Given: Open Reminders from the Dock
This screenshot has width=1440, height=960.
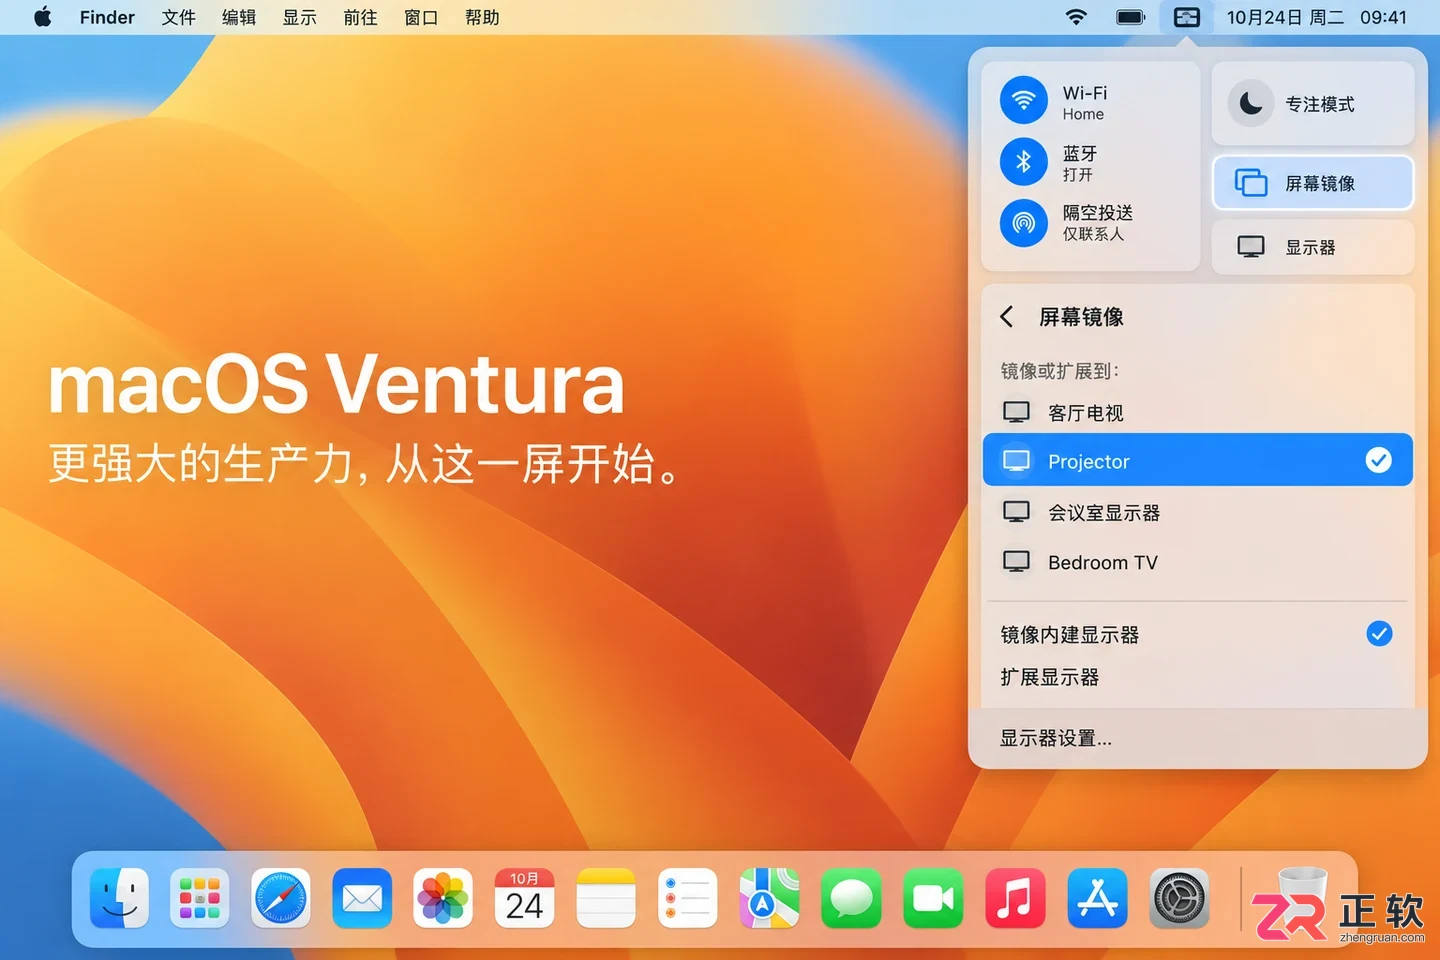Looking at the screenshot, I should (688, 898).
